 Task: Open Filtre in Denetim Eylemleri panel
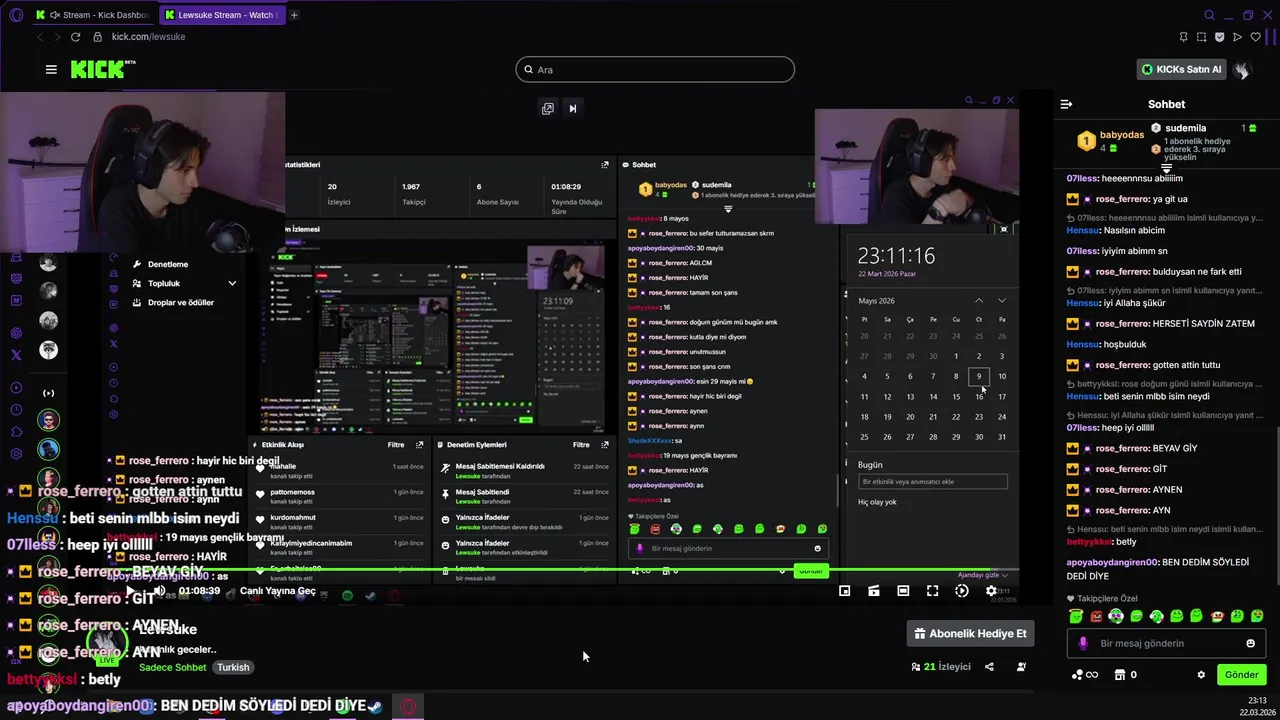point(581,445)
